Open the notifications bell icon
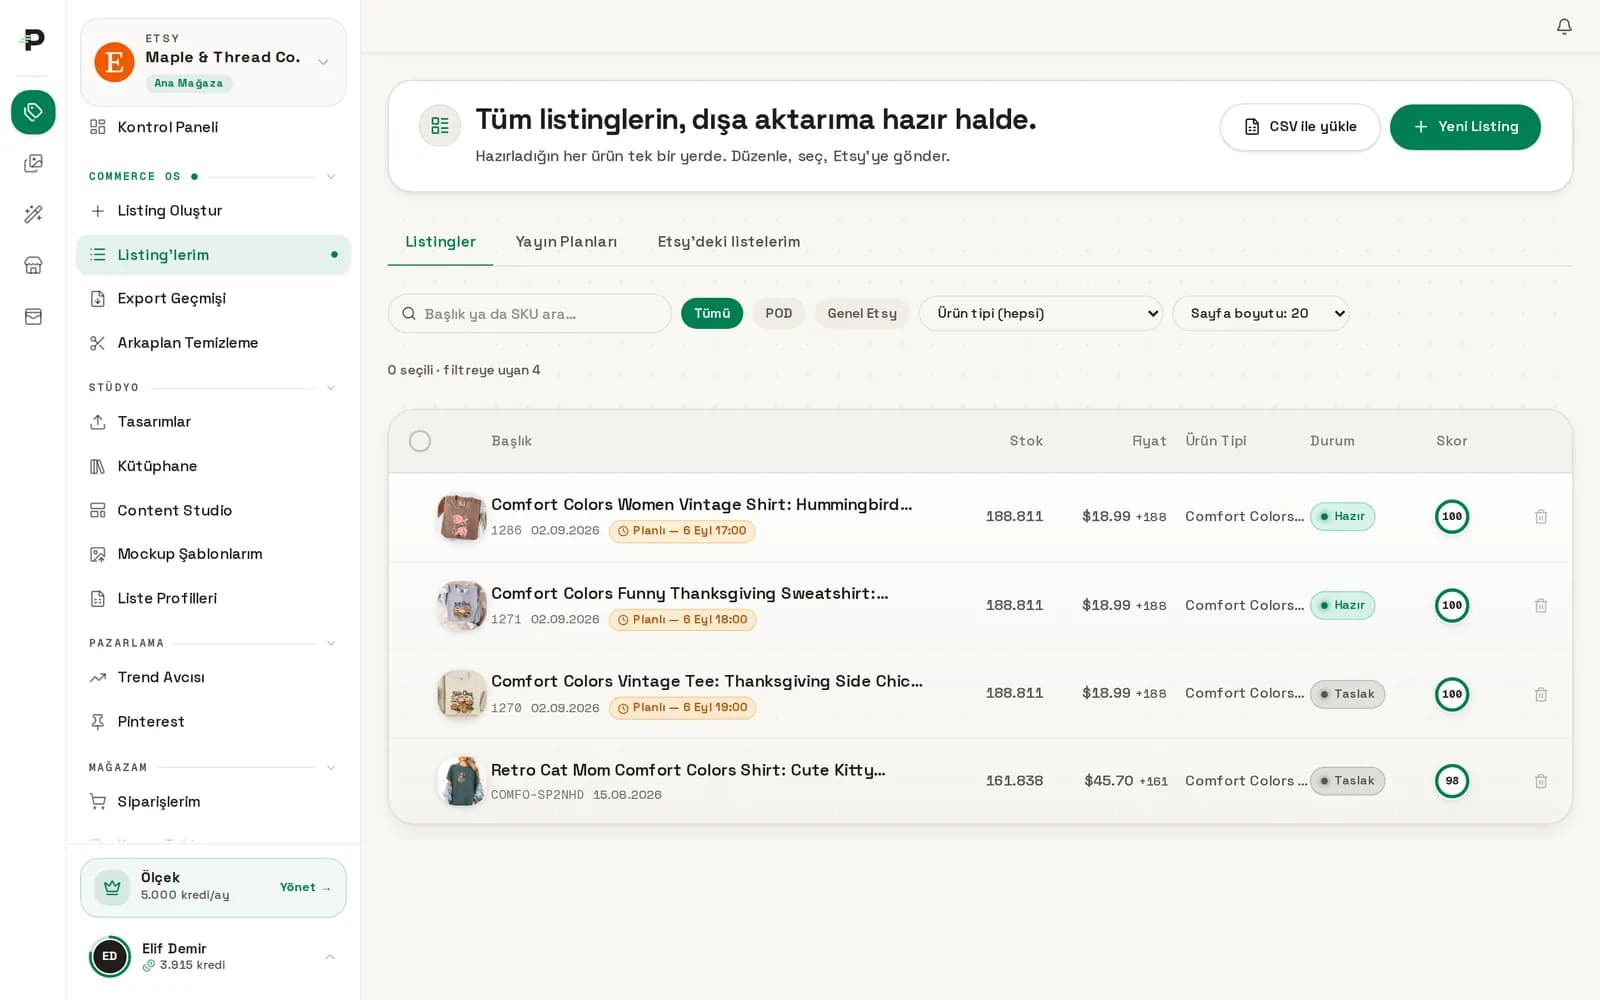 (x=1564, y=26)
